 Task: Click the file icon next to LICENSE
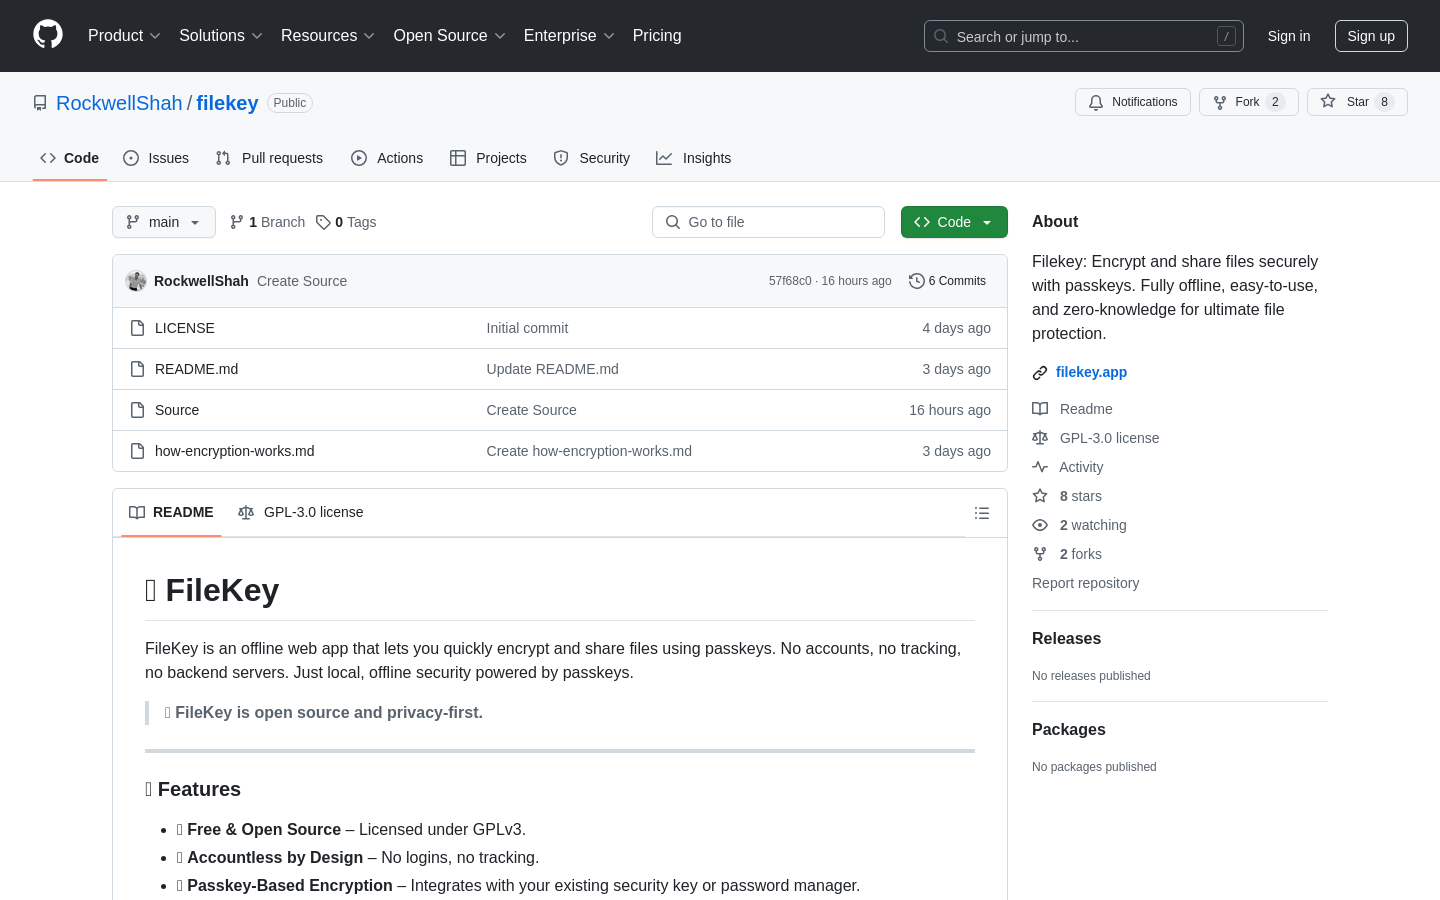point(137,328)
